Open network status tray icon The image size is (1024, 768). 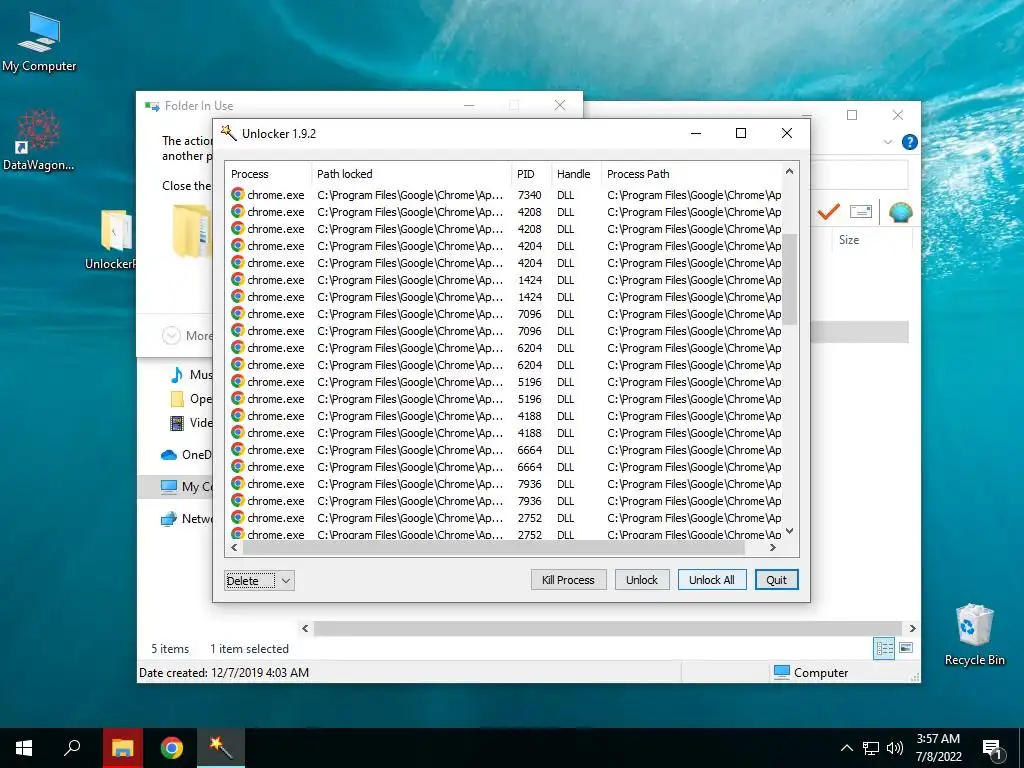[x=871, y=748]
